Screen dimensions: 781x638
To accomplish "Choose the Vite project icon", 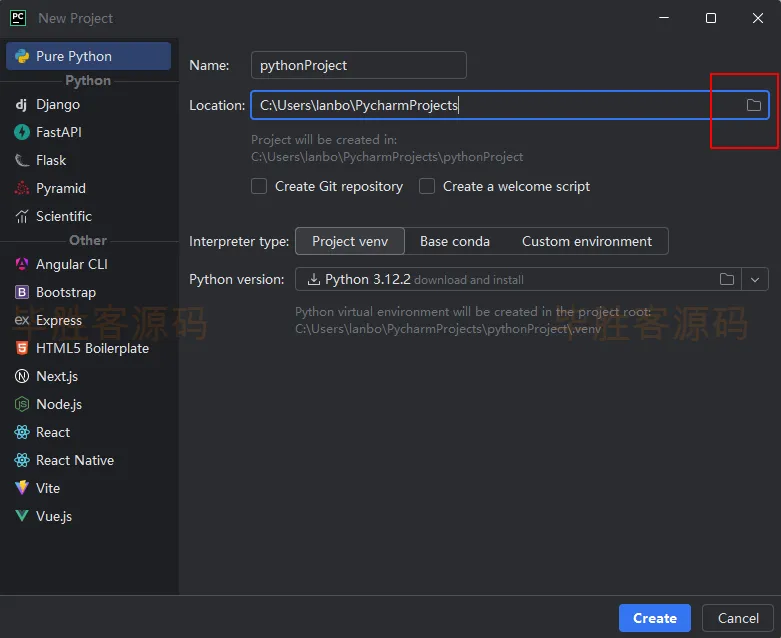I will [x=21, y=488].
